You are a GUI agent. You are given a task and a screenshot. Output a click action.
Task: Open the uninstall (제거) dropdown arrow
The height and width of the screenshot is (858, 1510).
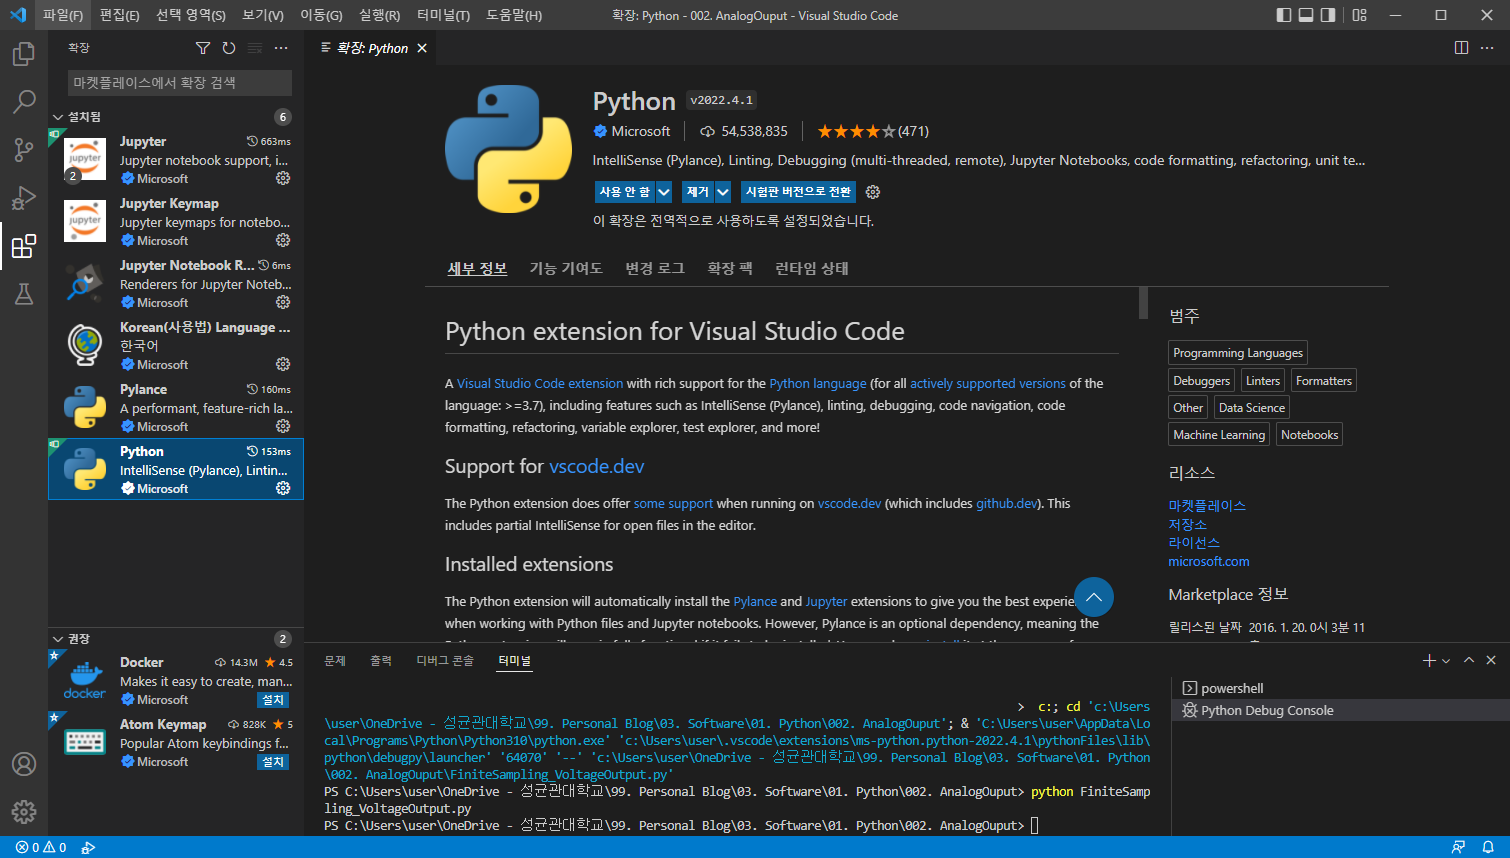(x=723, y=192)
